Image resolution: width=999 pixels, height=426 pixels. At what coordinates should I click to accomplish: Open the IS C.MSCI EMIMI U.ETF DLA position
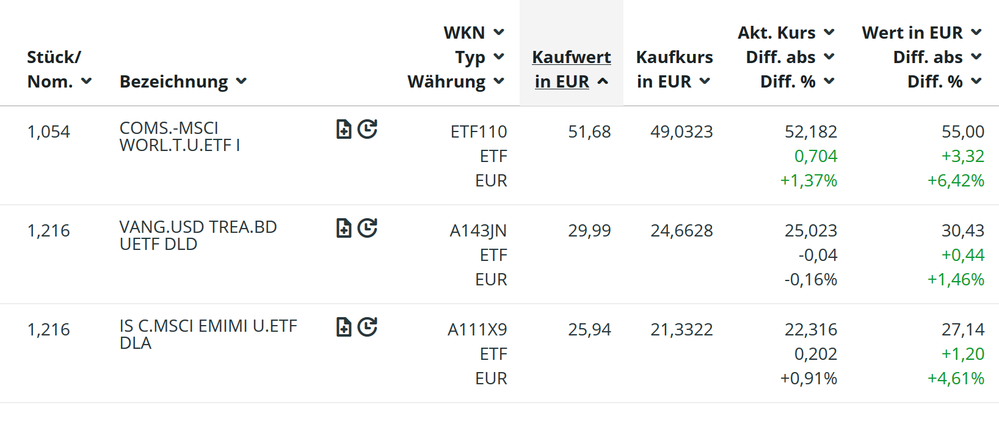[x=207, y=334]
